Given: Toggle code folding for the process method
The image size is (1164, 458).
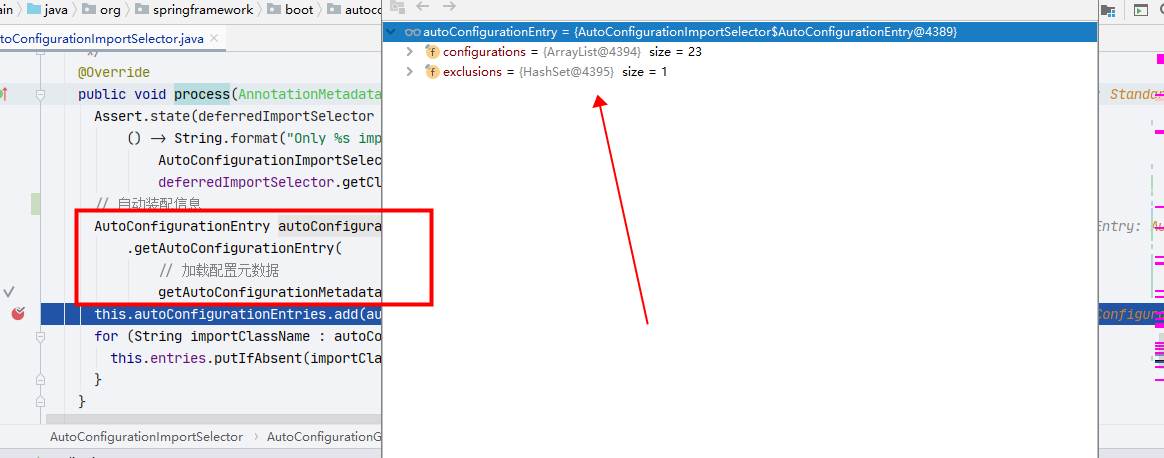Looking at the screenshot, I should tap(41, 95).
